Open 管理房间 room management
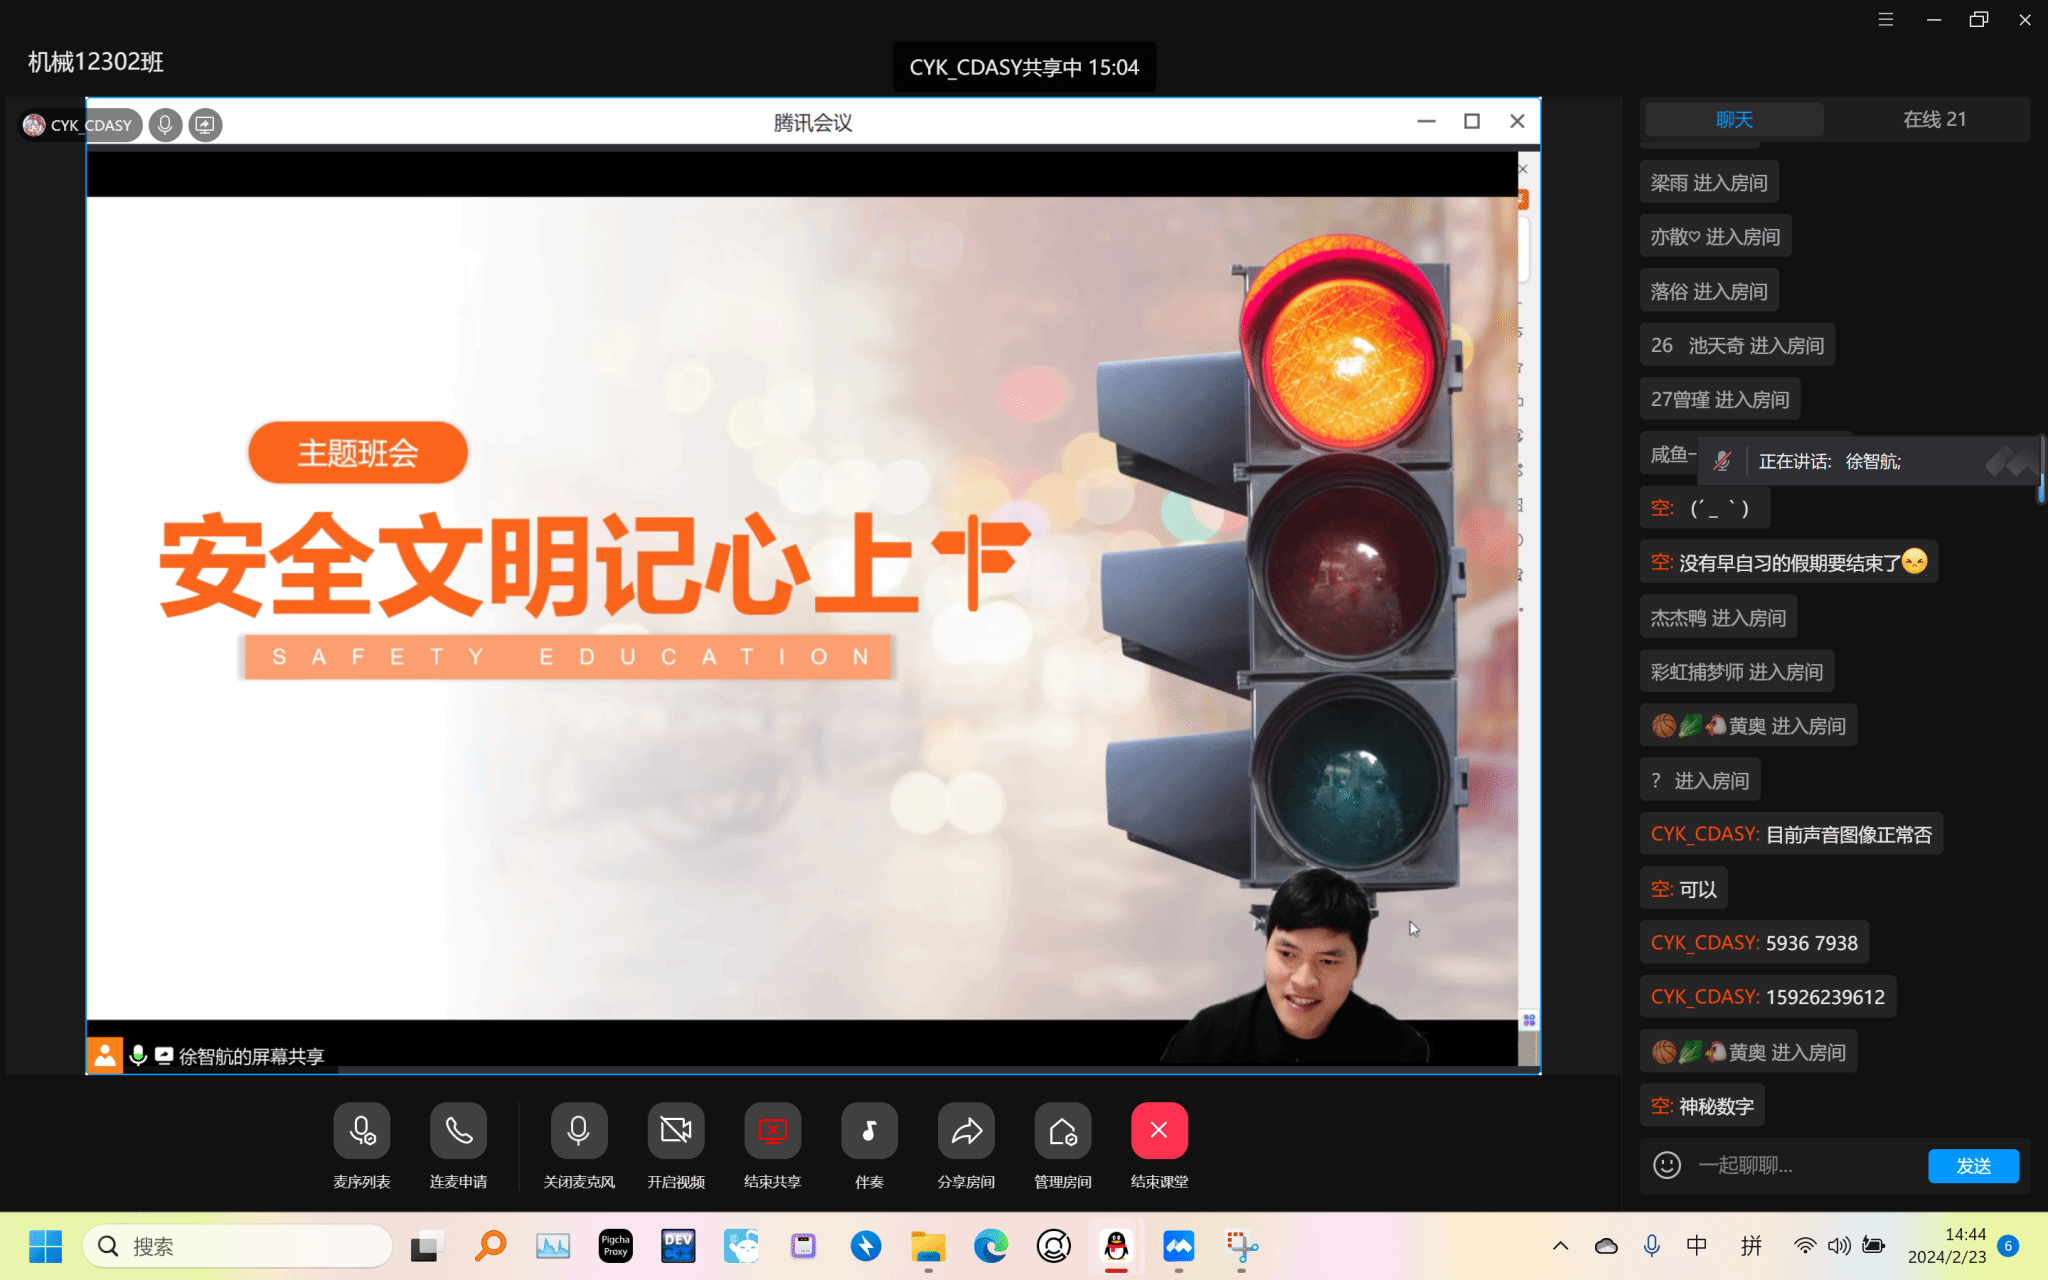The image size is (2048, 1280). [1062, 1131]
